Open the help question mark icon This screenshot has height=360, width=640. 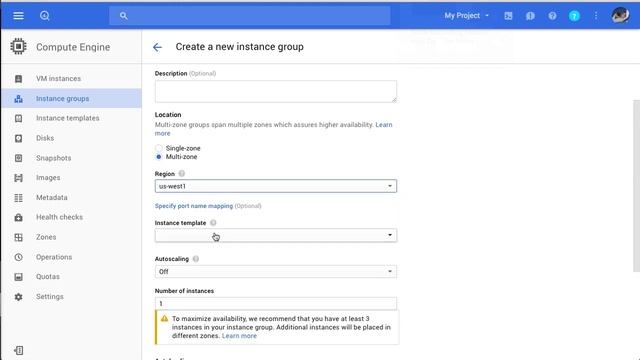[552, 16]
